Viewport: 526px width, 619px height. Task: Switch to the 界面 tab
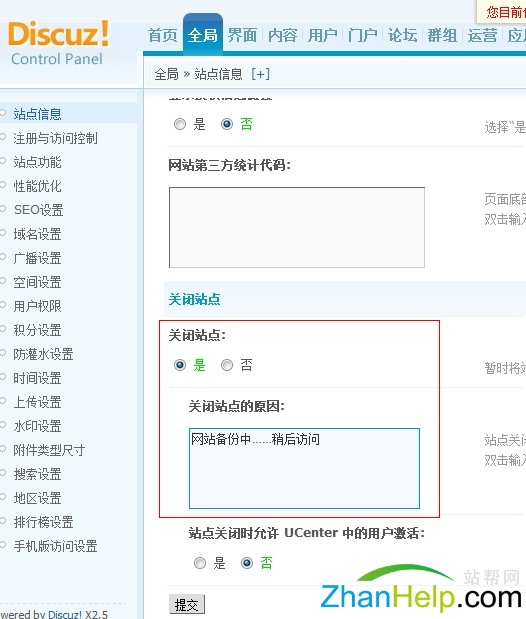[242, 35]
